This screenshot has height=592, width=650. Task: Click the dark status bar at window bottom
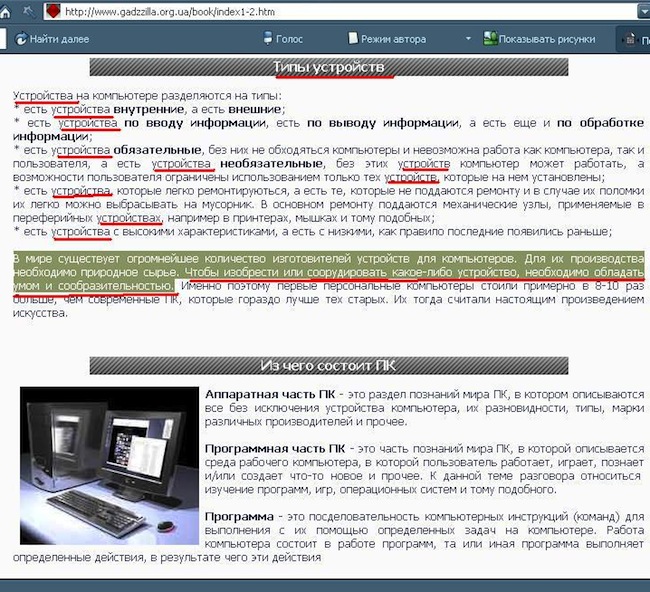tap(325, 584)
